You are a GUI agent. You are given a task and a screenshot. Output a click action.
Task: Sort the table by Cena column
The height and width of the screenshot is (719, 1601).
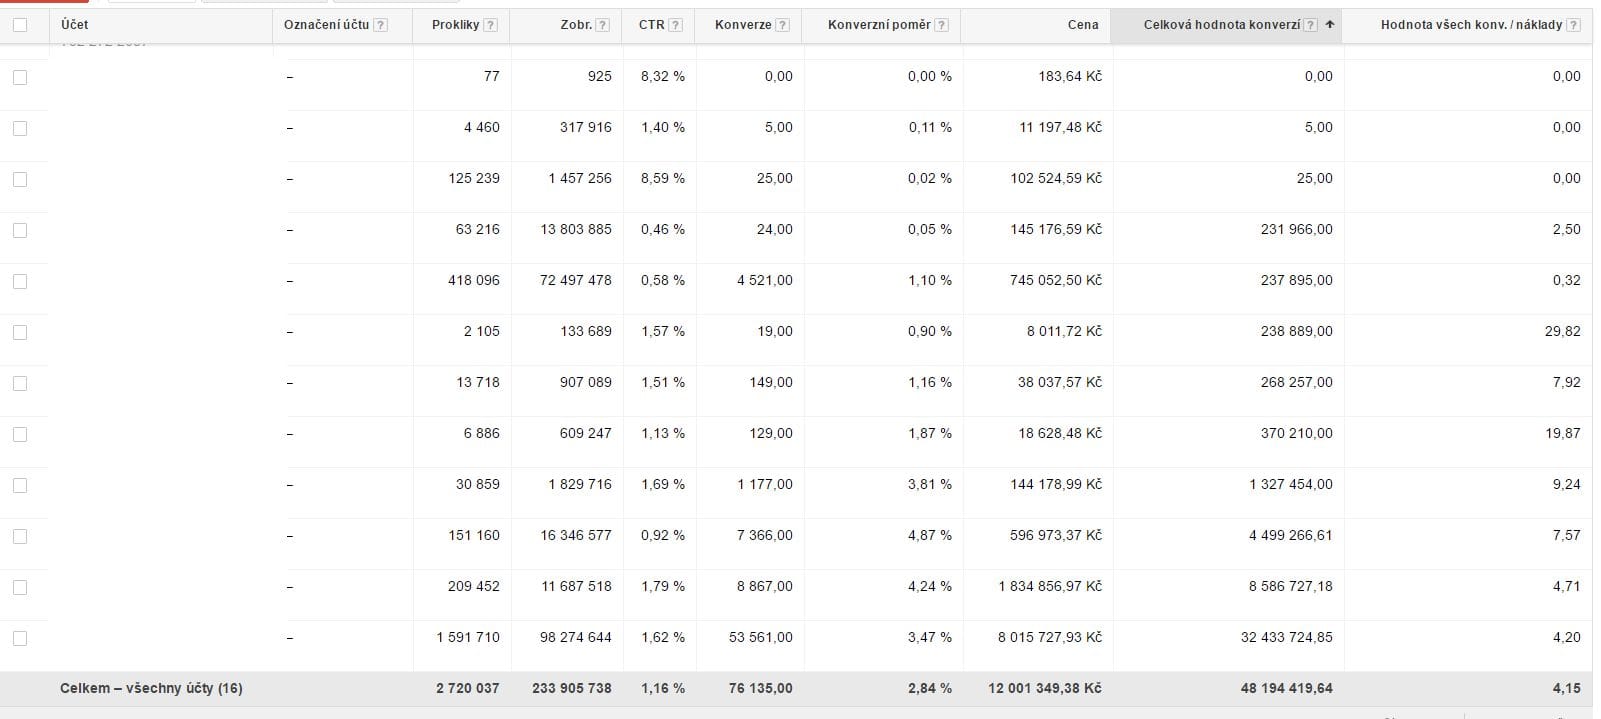[1082, 25]
